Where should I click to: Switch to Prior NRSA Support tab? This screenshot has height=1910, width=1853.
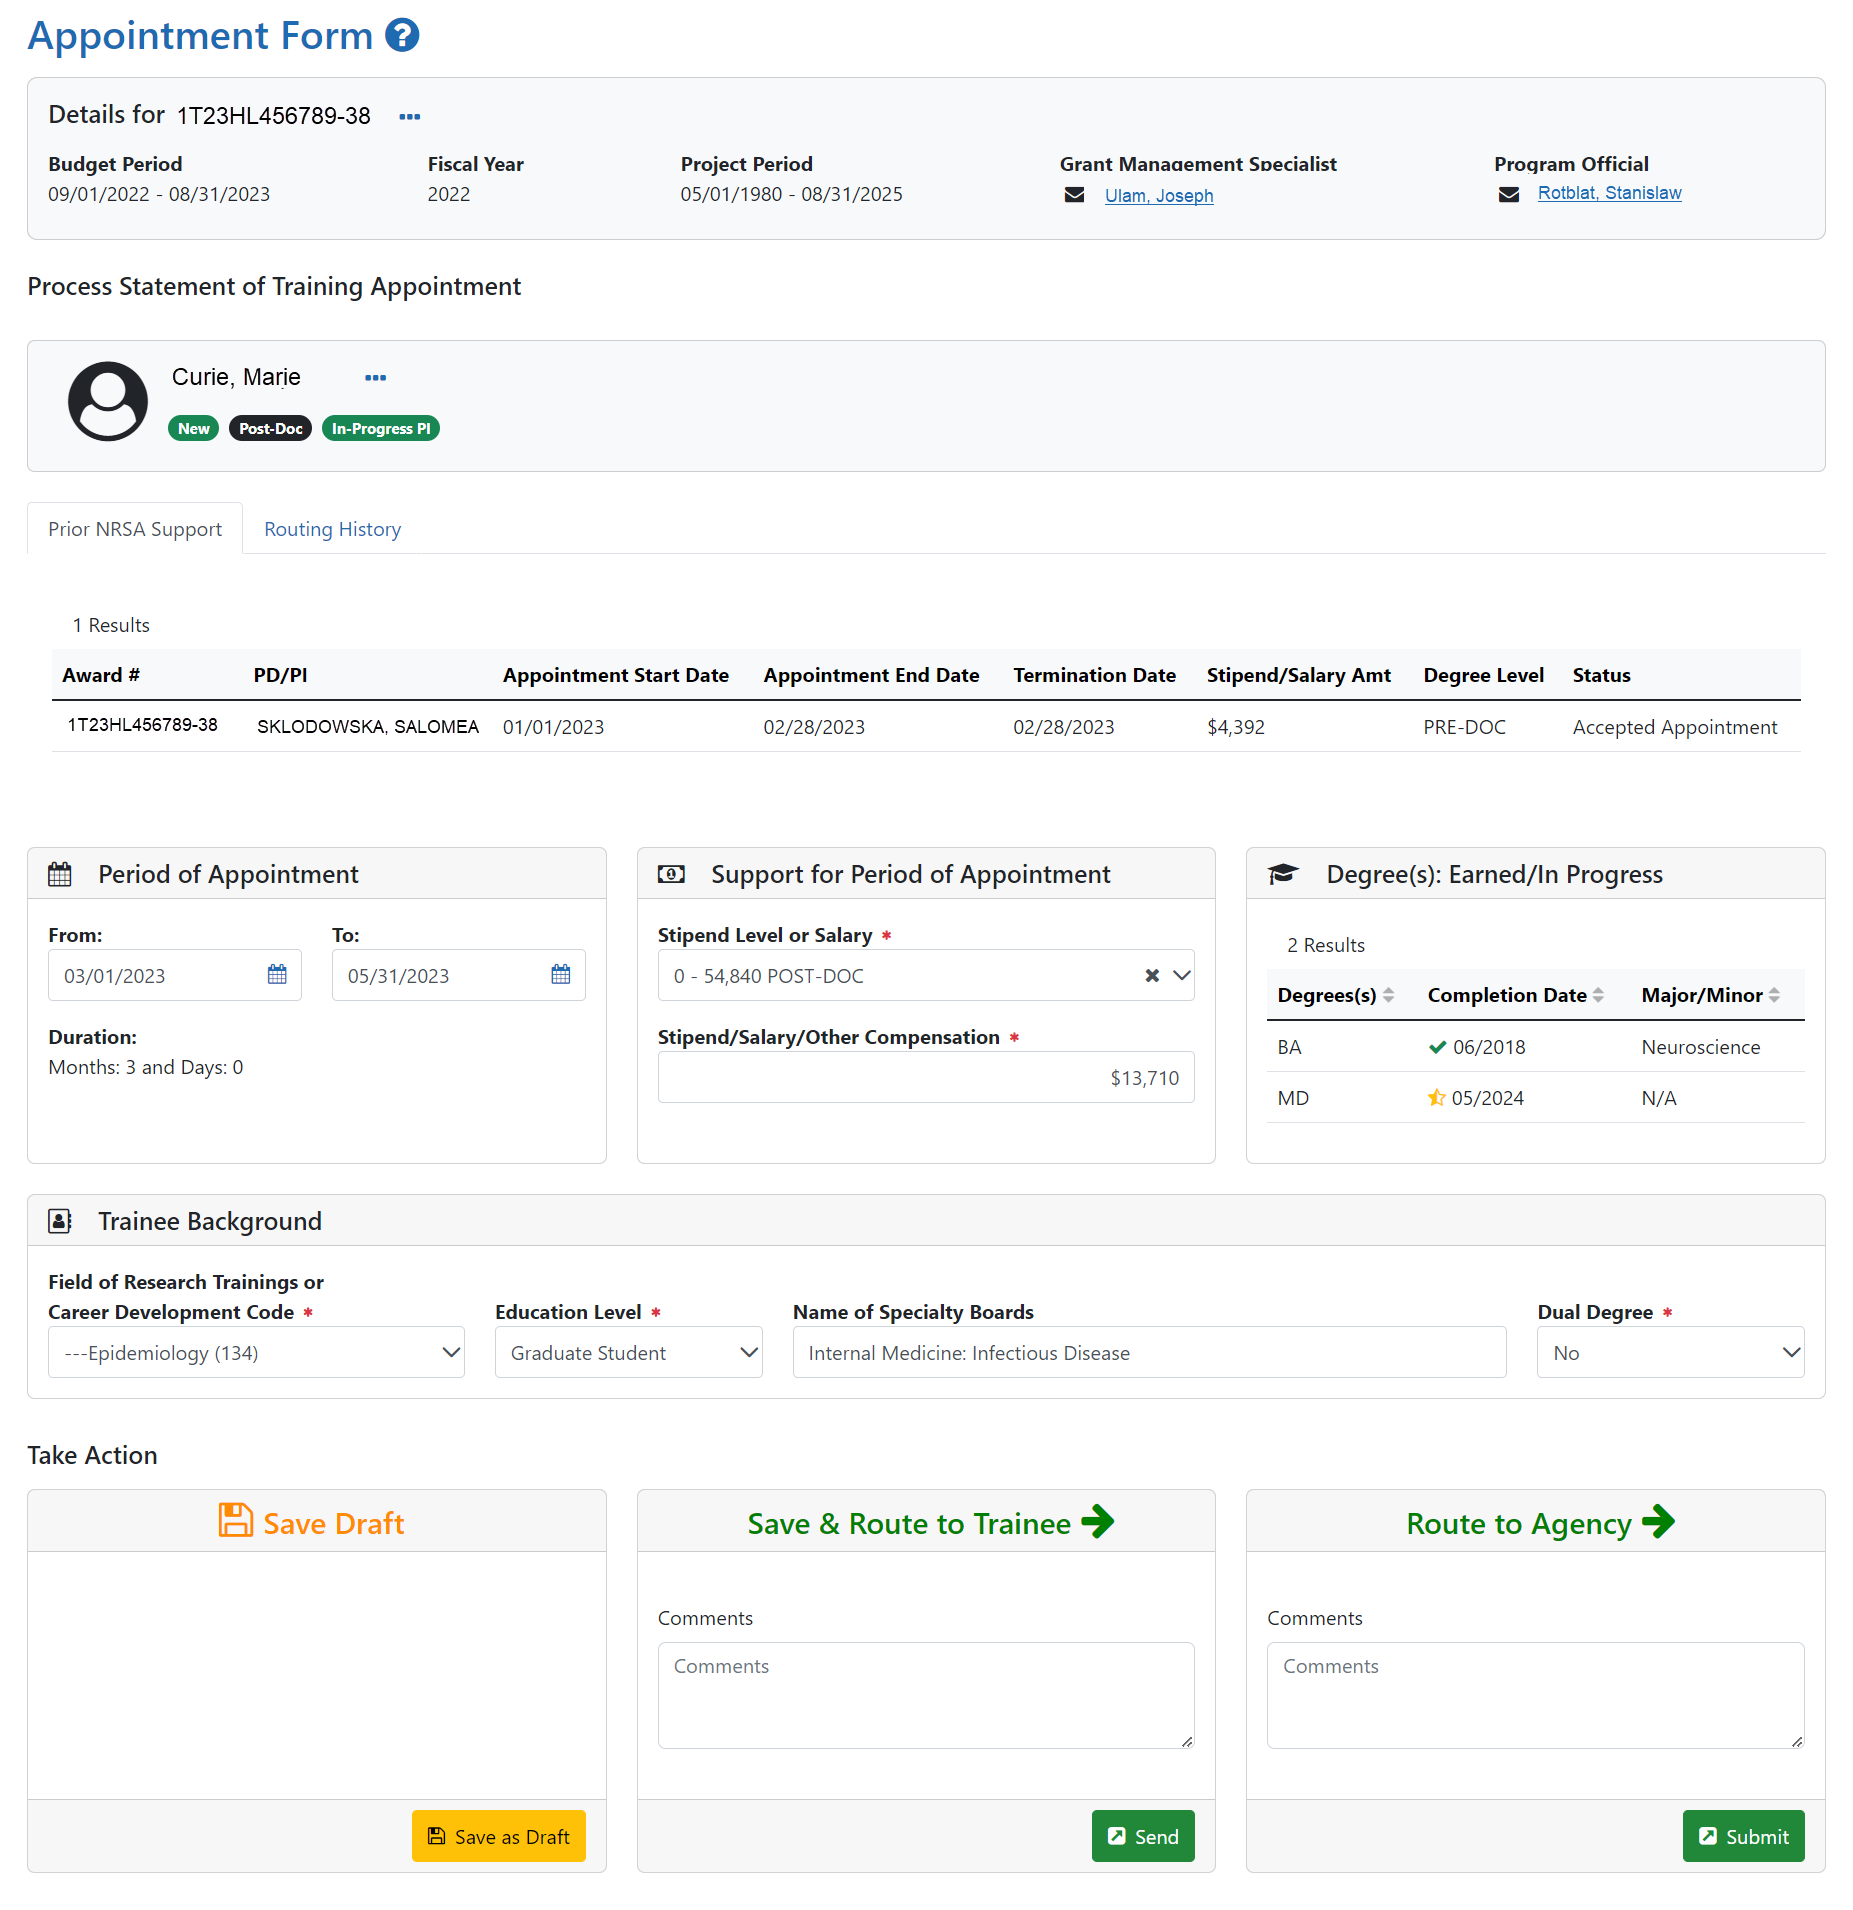[135, 529]
